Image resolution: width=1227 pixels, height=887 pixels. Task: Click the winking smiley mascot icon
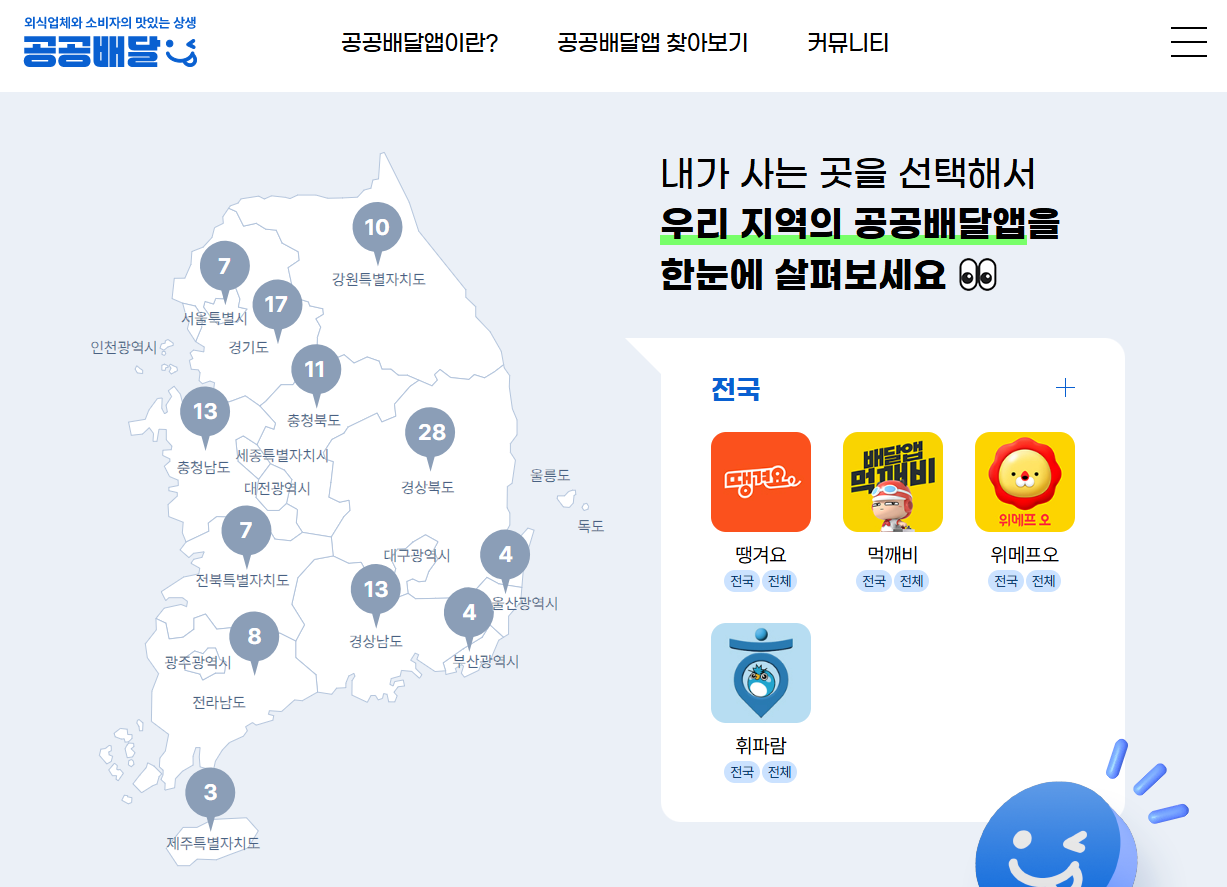[1055, 835]
